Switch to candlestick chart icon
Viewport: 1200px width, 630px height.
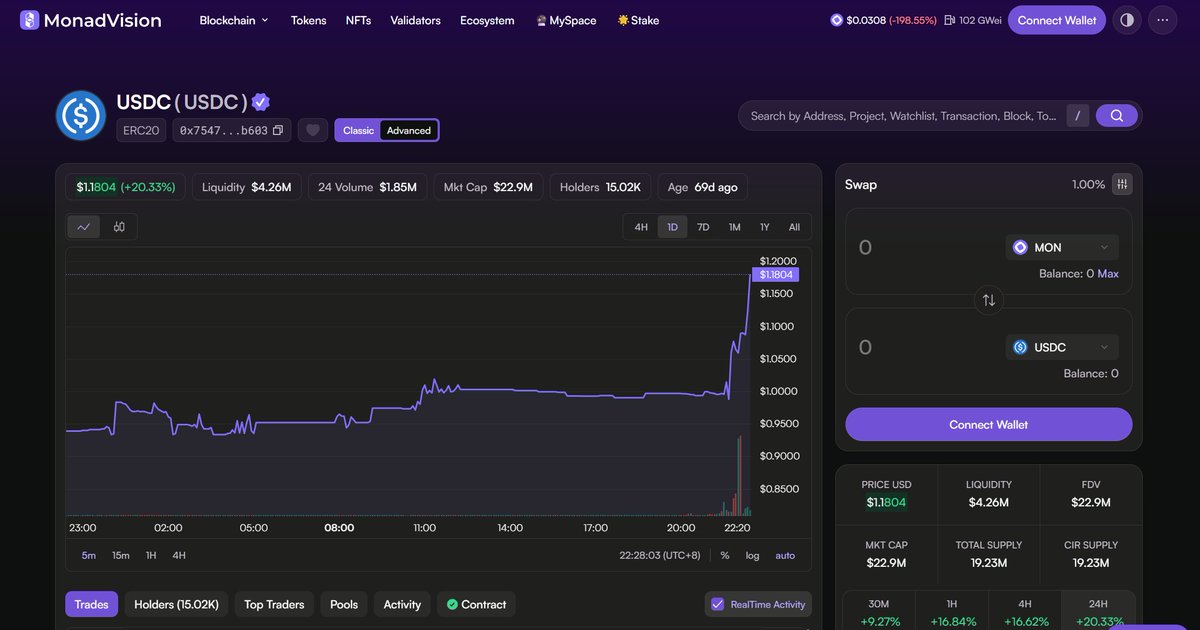click(119, 227)
